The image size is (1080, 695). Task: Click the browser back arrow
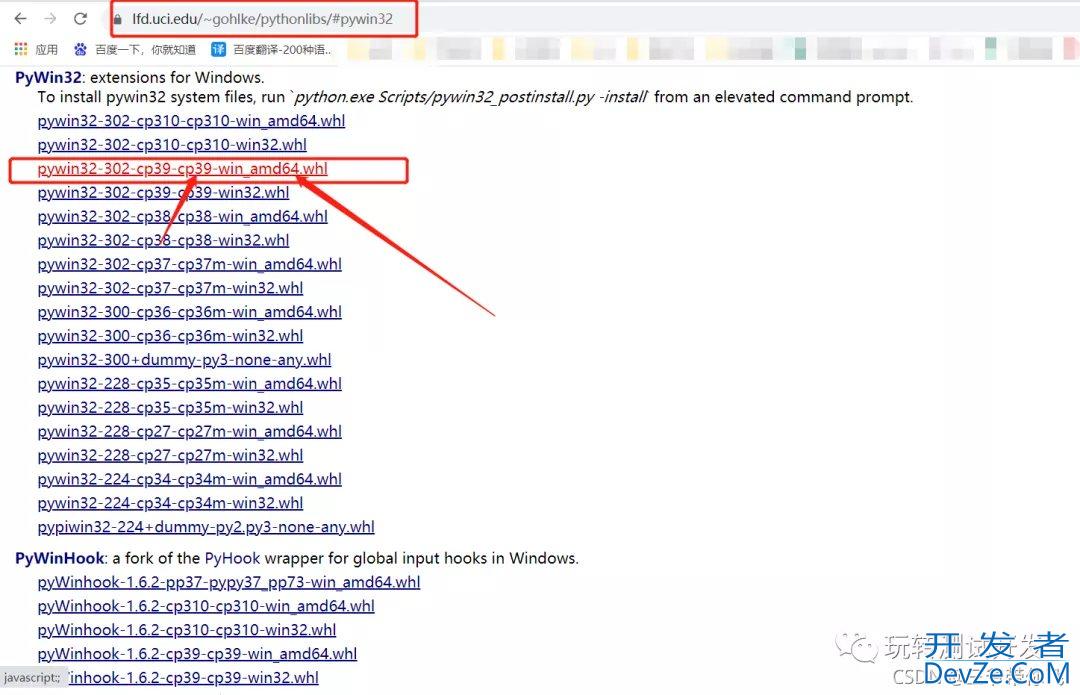tap(21, 19)
